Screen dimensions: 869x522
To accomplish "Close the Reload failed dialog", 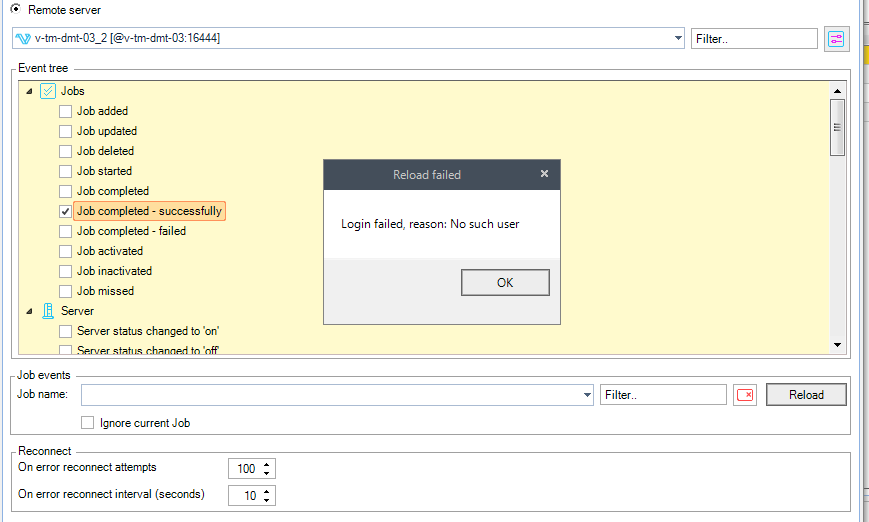I will 544,174.
